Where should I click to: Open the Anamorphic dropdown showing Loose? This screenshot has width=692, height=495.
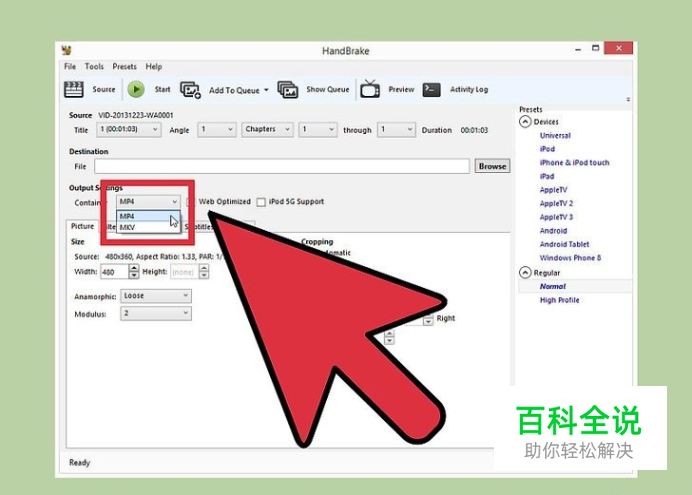click(x=156, y=296)
